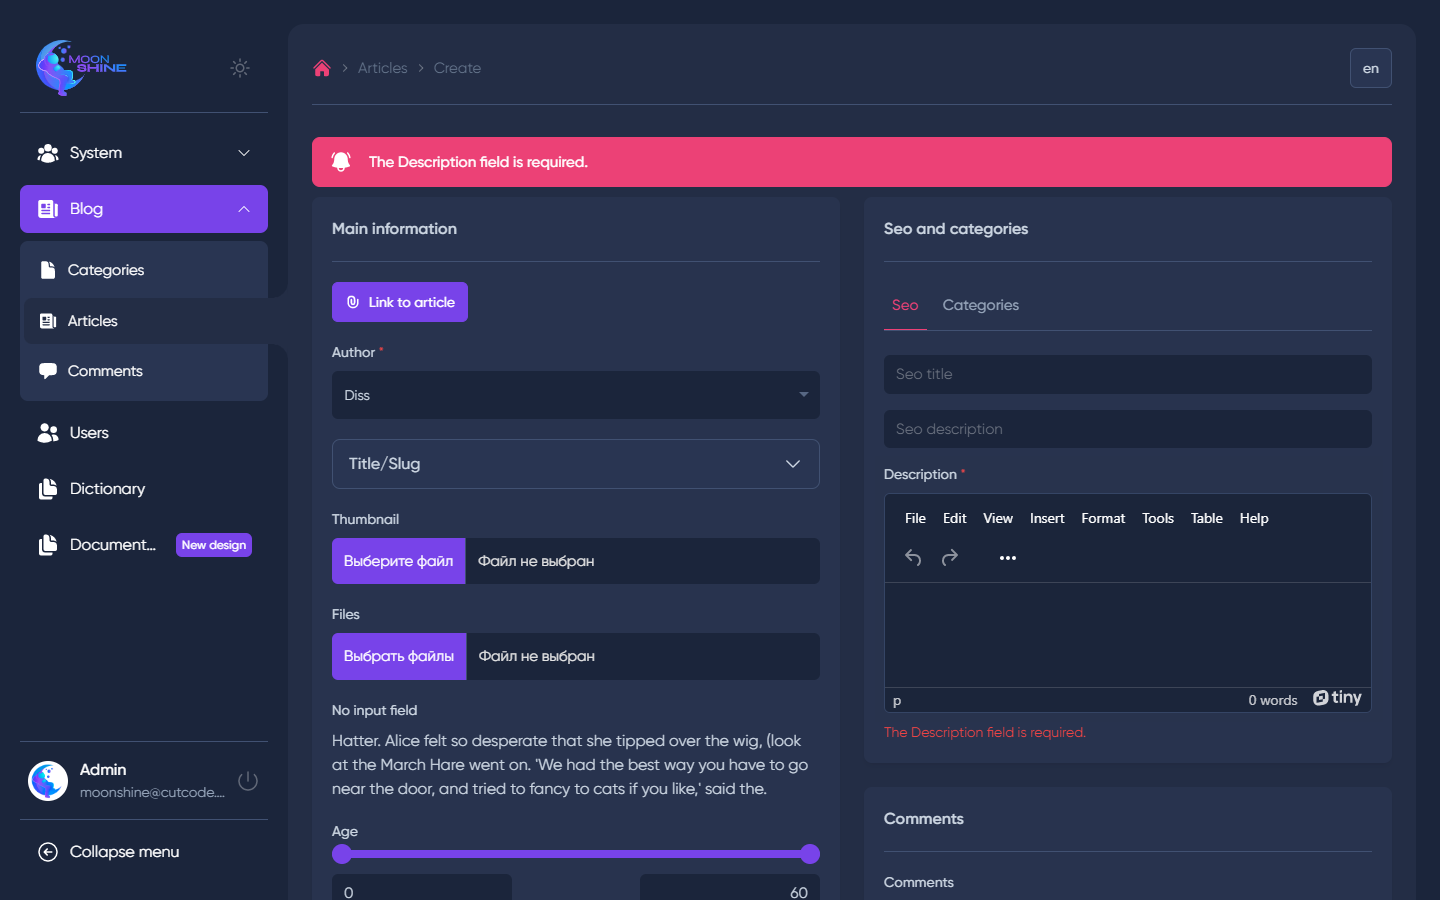Open Documentation in sidebar
This screenshot has width=1440, height=900.
click(144, 545)
